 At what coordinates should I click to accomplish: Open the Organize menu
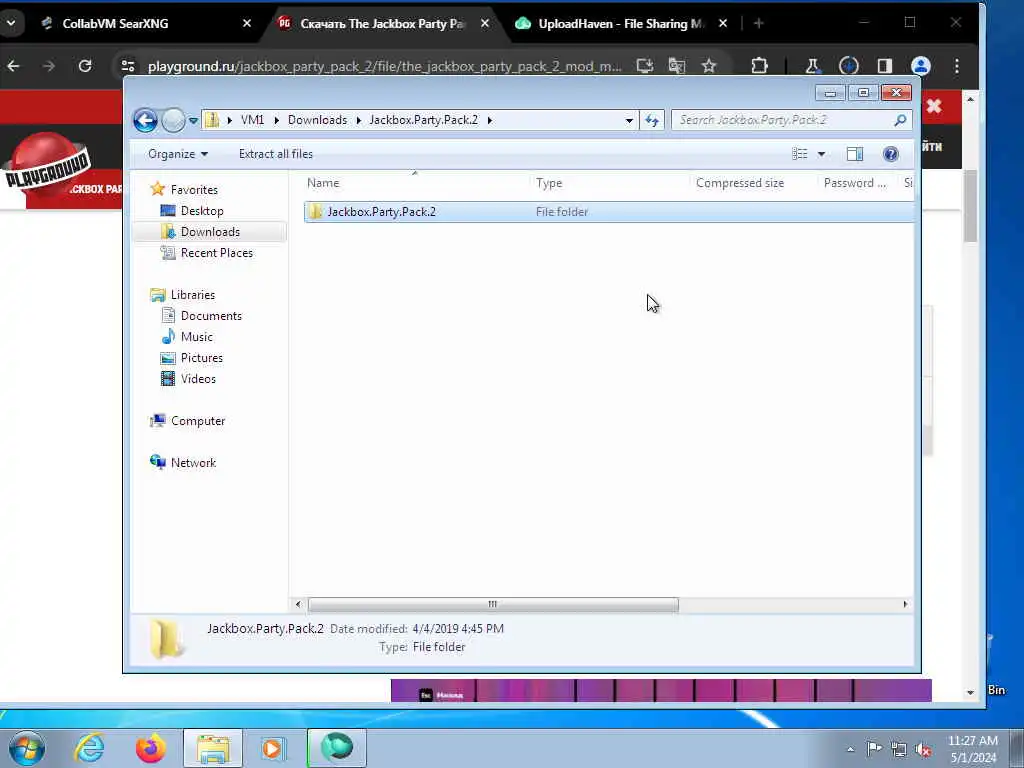(x=178, y=154)
